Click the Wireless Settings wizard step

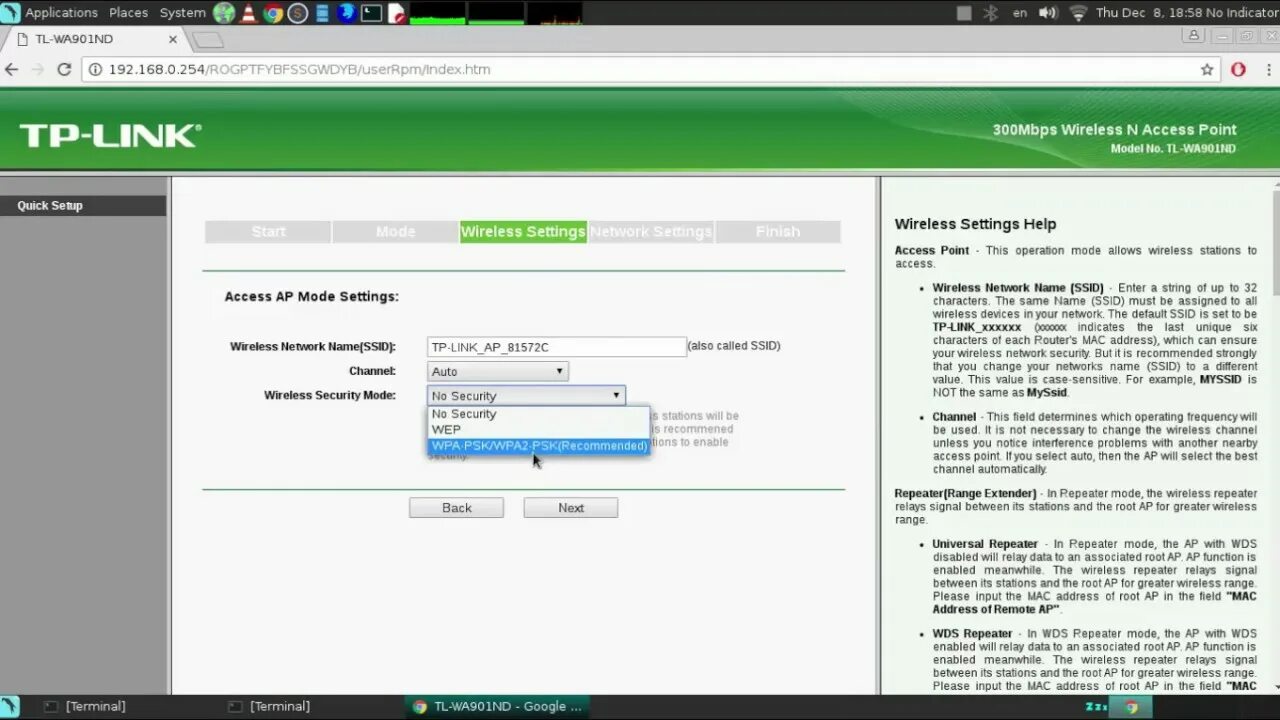point(523,232)
